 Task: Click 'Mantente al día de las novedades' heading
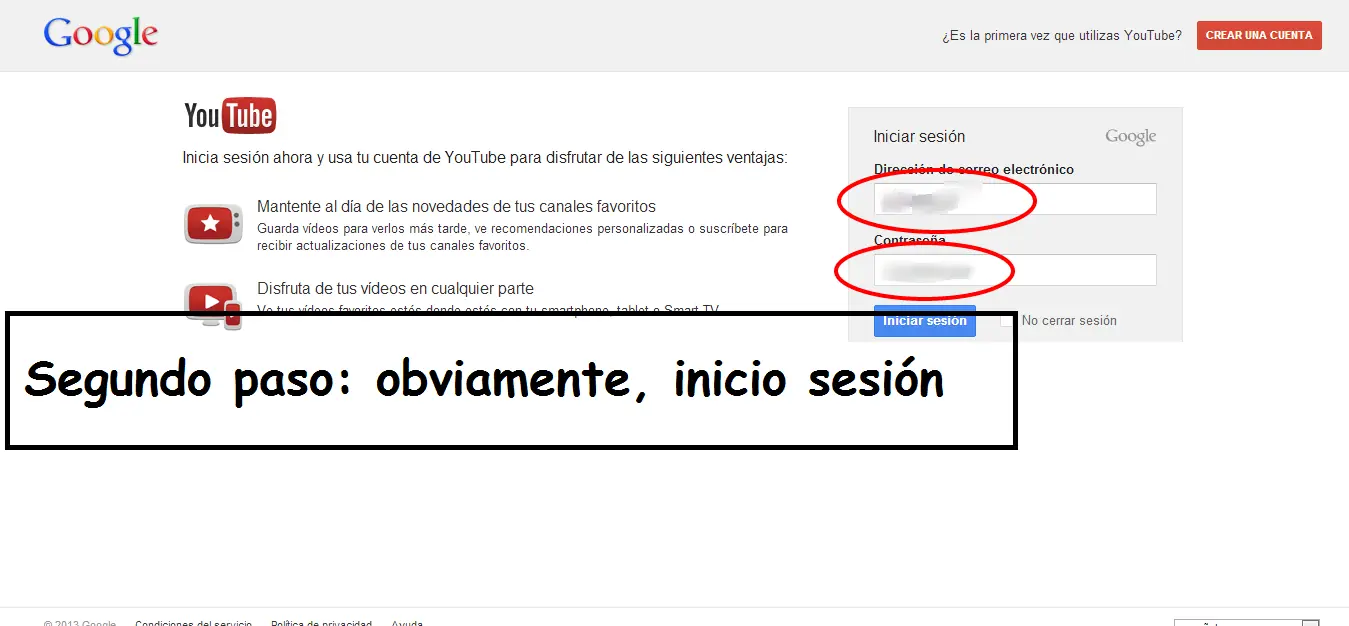(x=456, y=207)
